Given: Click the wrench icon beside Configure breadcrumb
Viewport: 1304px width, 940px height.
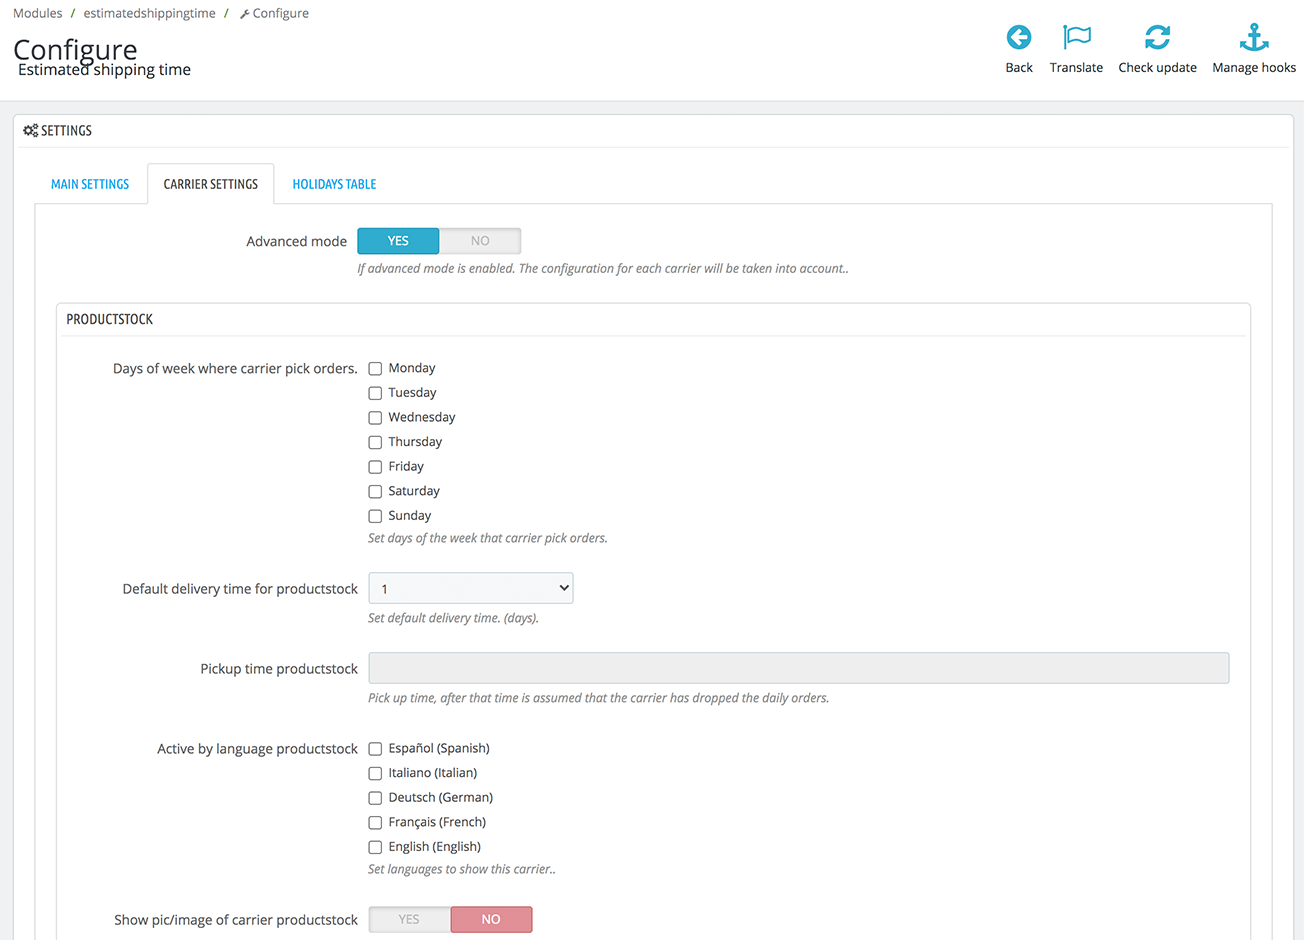Looking at the screenshot, I should tap(244, 14).
